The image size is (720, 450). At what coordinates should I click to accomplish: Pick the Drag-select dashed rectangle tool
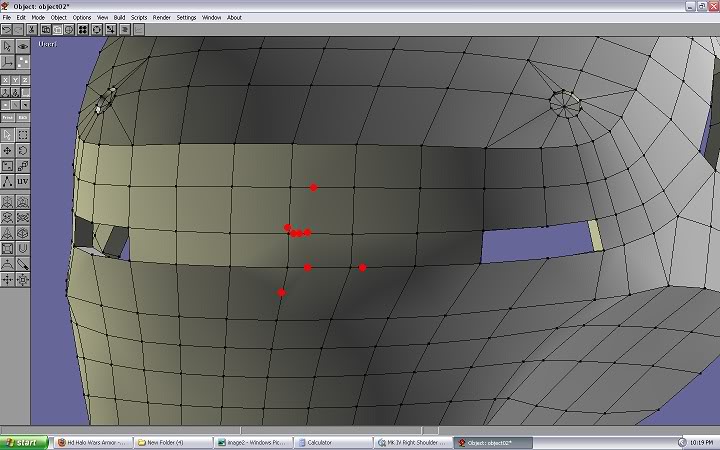coord(22,135)
